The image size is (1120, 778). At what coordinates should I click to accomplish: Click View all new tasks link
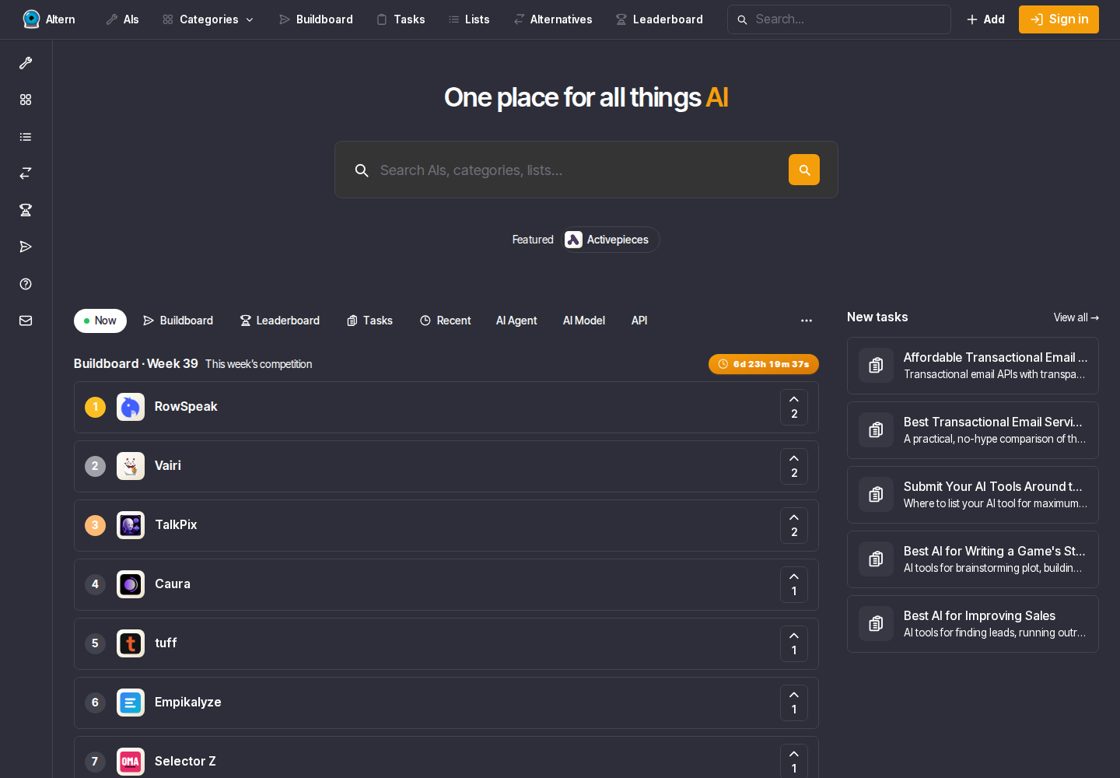point(1076,317)
